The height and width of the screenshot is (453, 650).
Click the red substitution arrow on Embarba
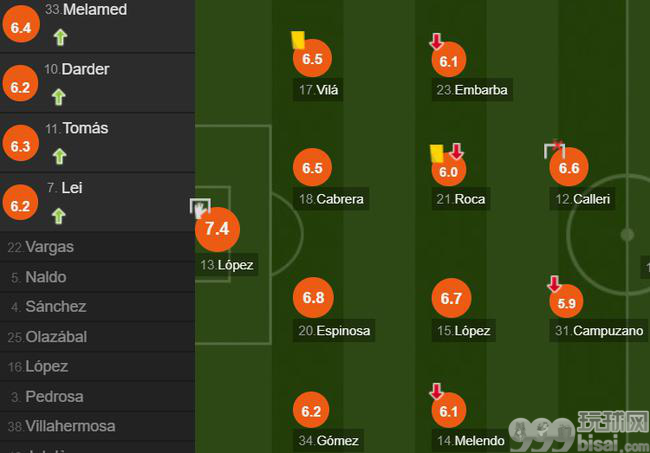436,41
